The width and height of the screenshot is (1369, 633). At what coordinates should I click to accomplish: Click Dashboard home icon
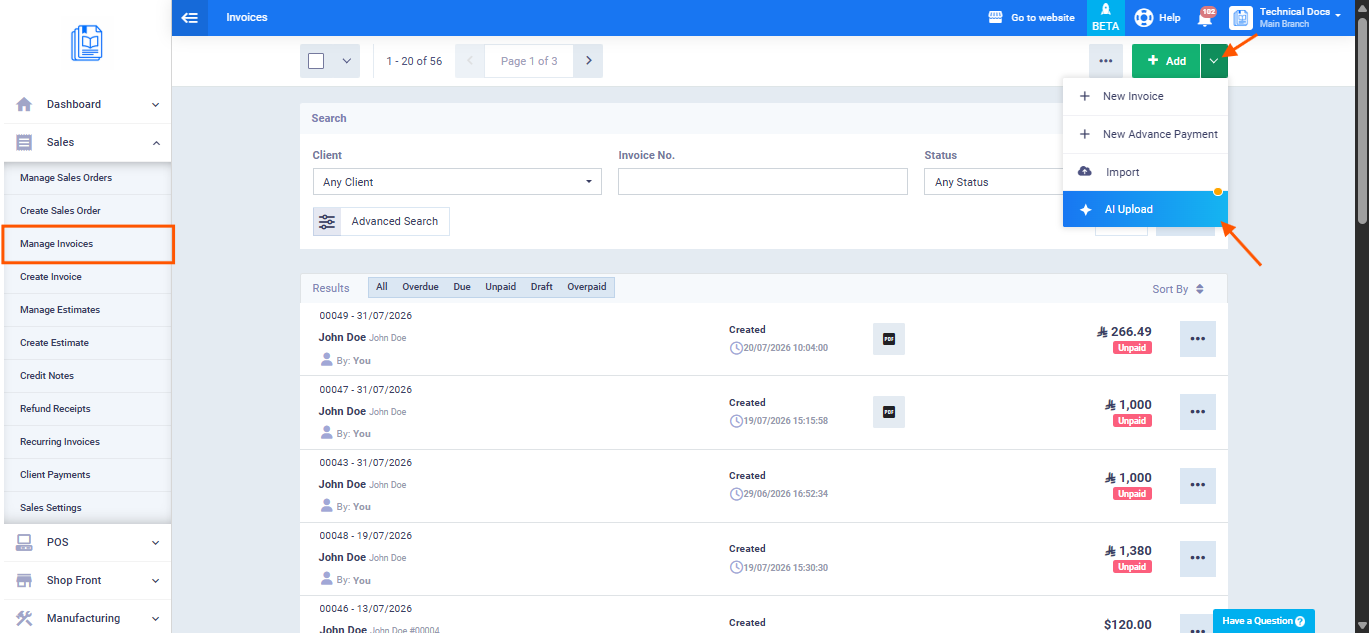[x=25, y=104]
